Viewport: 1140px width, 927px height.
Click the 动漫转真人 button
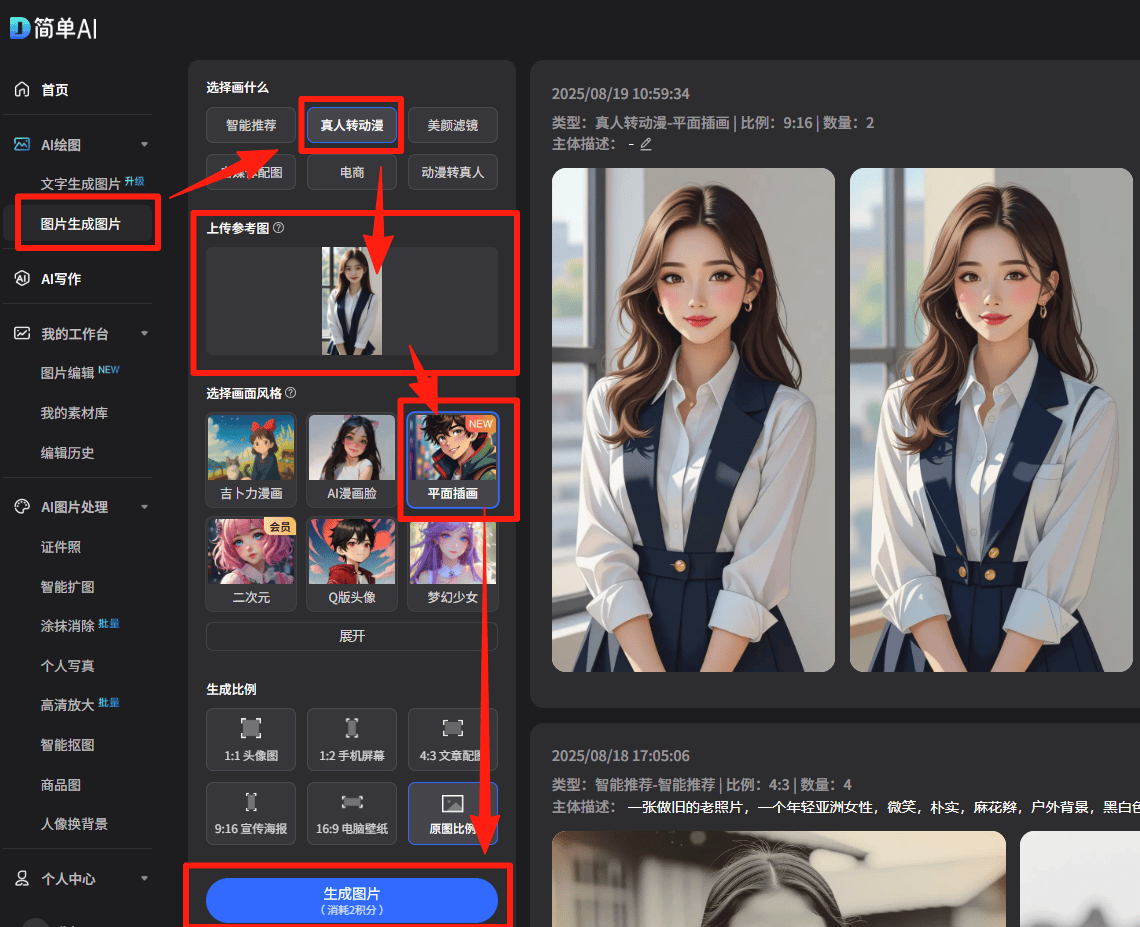(453, 172)
